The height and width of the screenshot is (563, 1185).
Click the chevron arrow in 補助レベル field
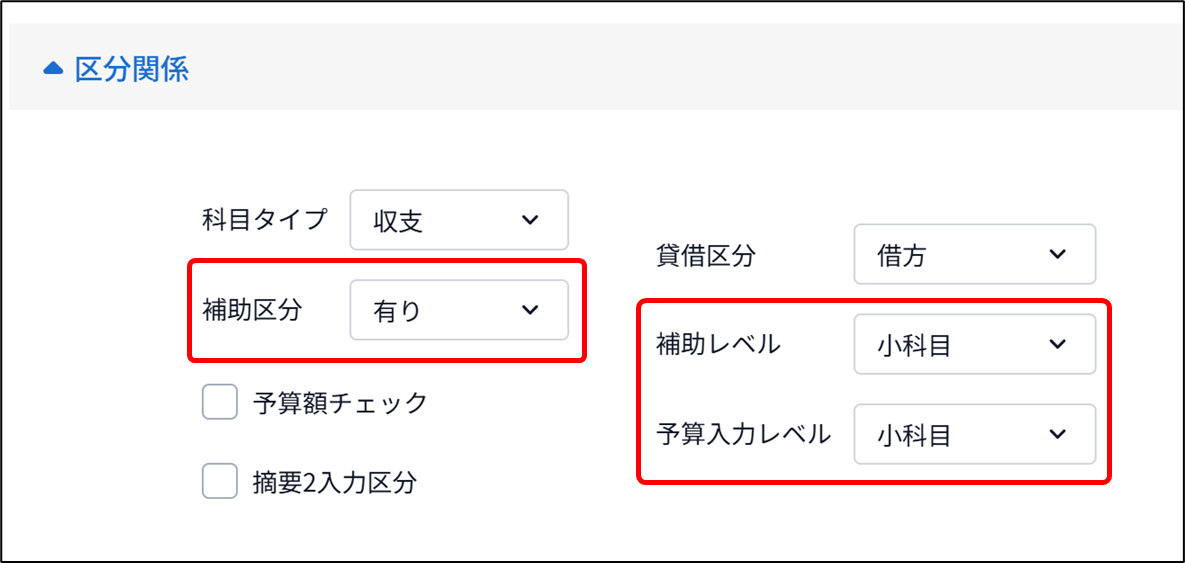point(1057,344)
